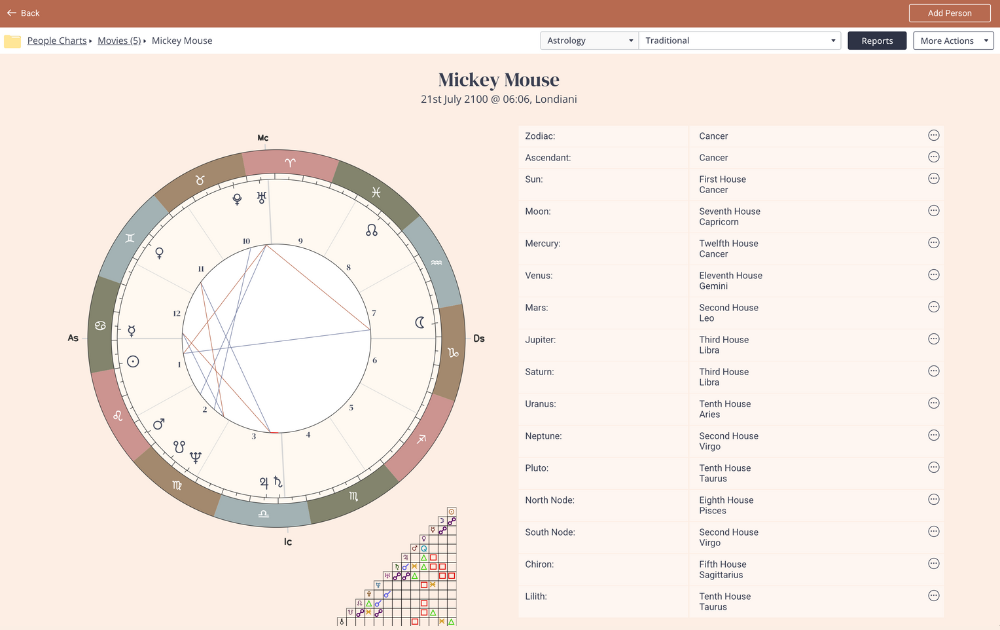Open the Astrology system dropdown
Screen dimensions: 1000x630
589,41
